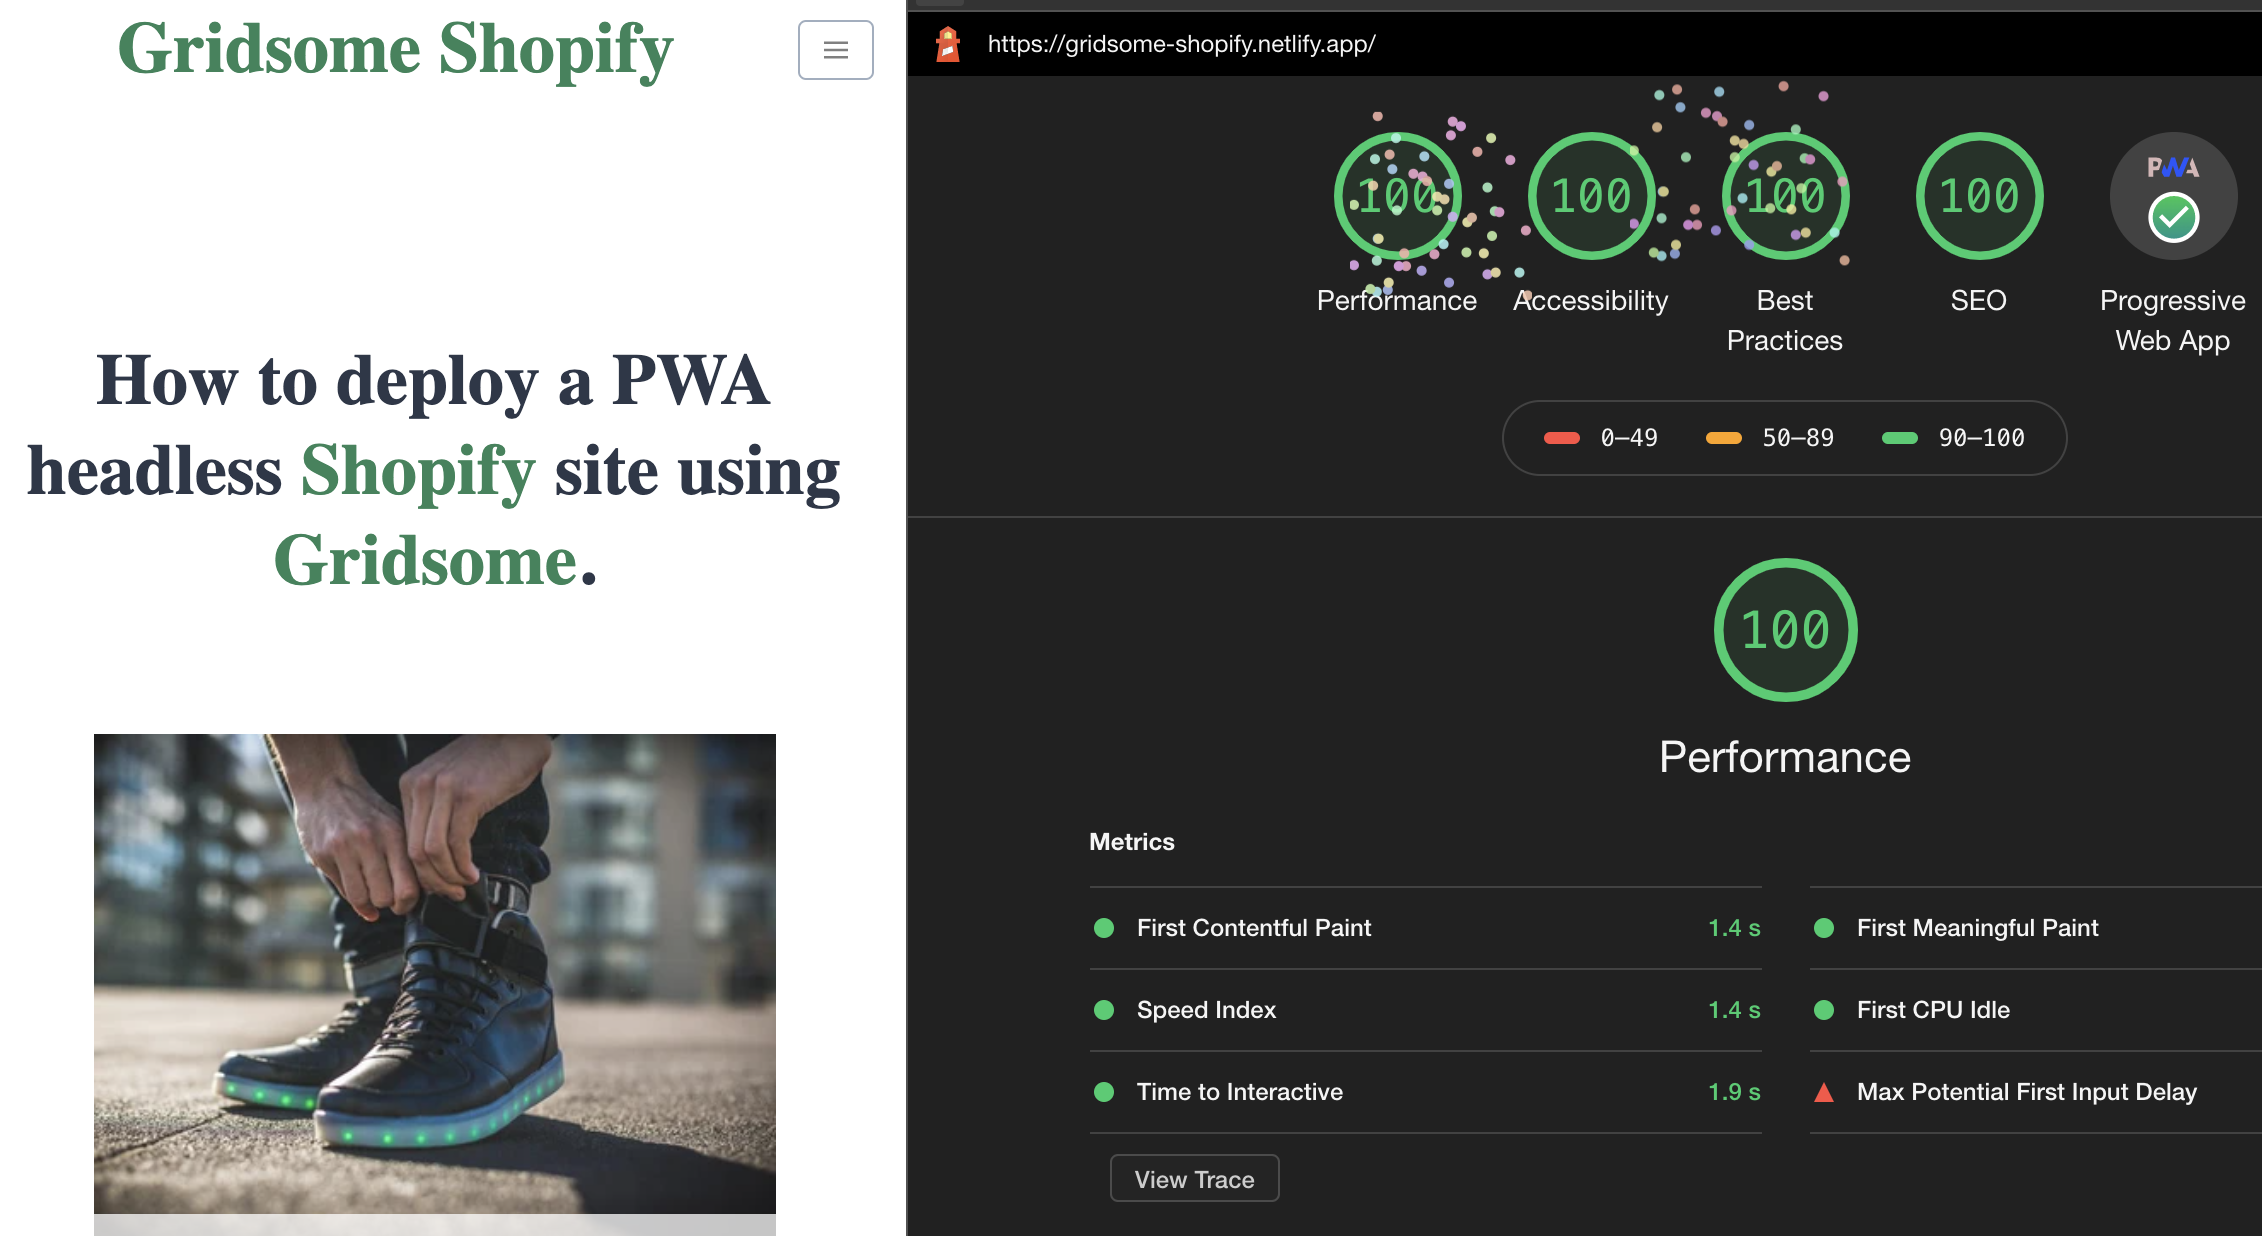Image resolution: width=2262 pixels, height=1236 pixels.
Task: Click red triangle beside Max Potential First Input Delay
Action: (x=1824, y=1092)
